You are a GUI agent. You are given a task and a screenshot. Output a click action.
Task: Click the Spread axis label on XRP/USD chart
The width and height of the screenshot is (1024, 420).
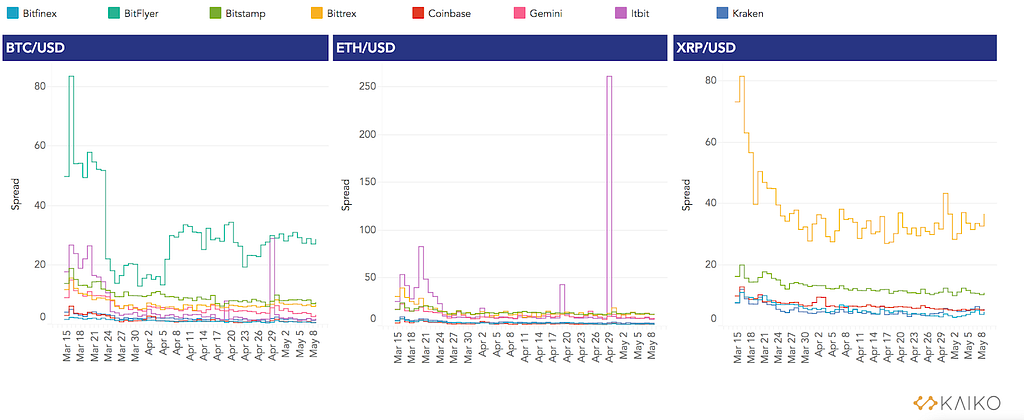coord(686,194)
